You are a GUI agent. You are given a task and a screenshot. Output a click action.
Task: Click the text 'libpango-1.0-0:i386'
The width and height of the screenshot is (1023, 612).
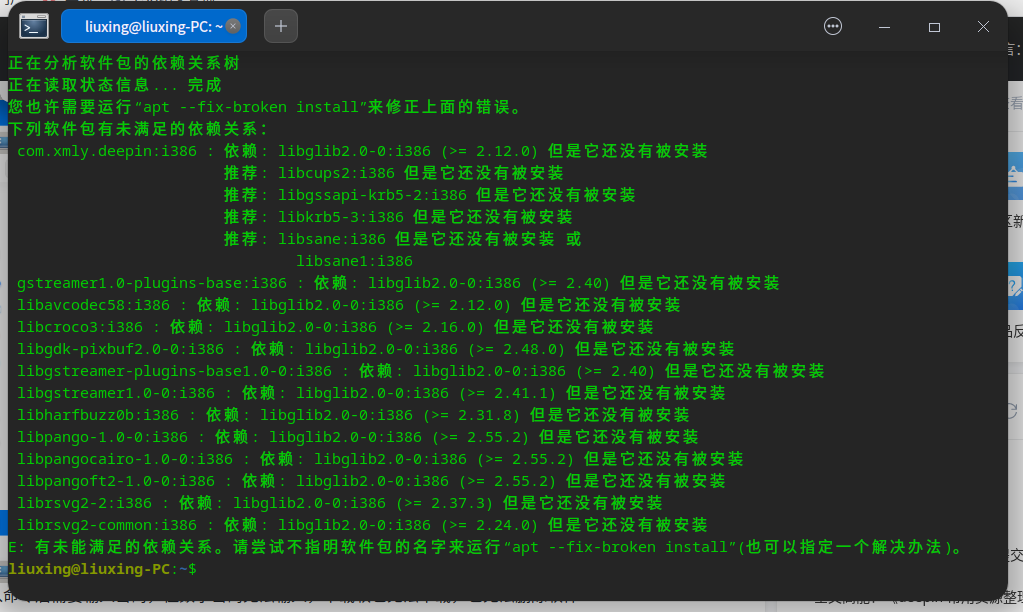[102, 437]
